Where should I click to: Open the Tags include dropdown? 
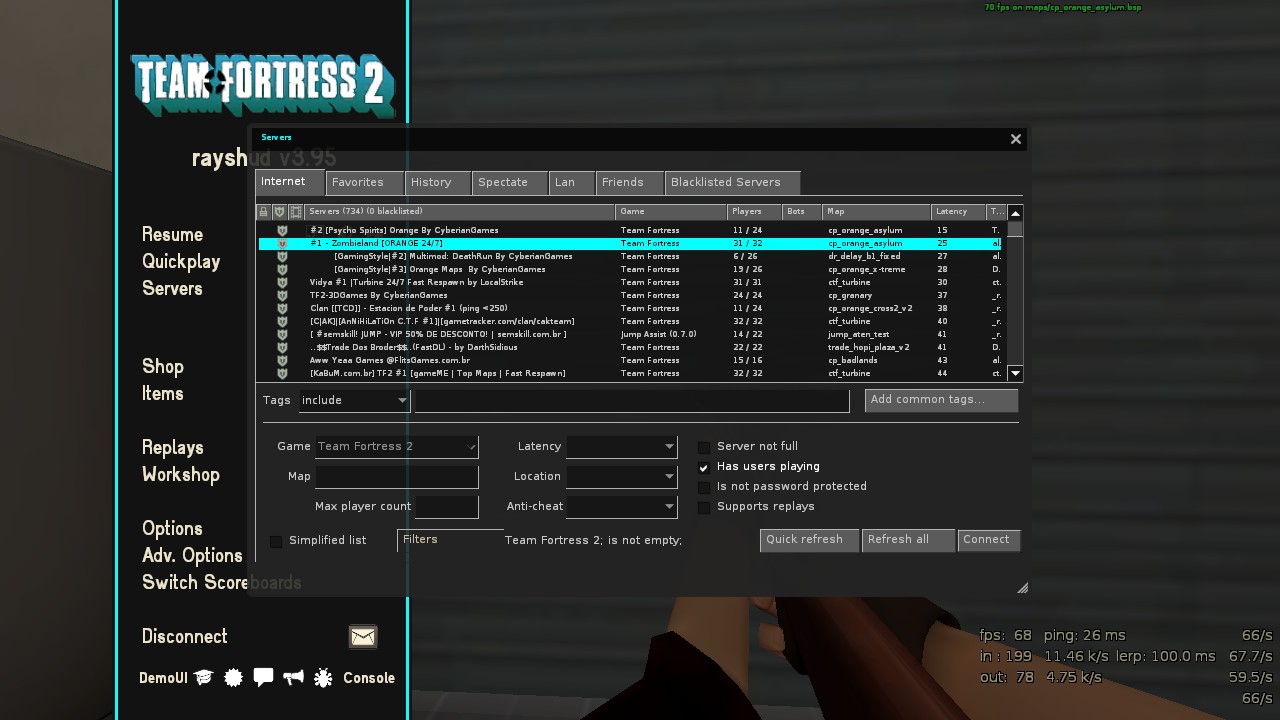click(x=355, y=400)
